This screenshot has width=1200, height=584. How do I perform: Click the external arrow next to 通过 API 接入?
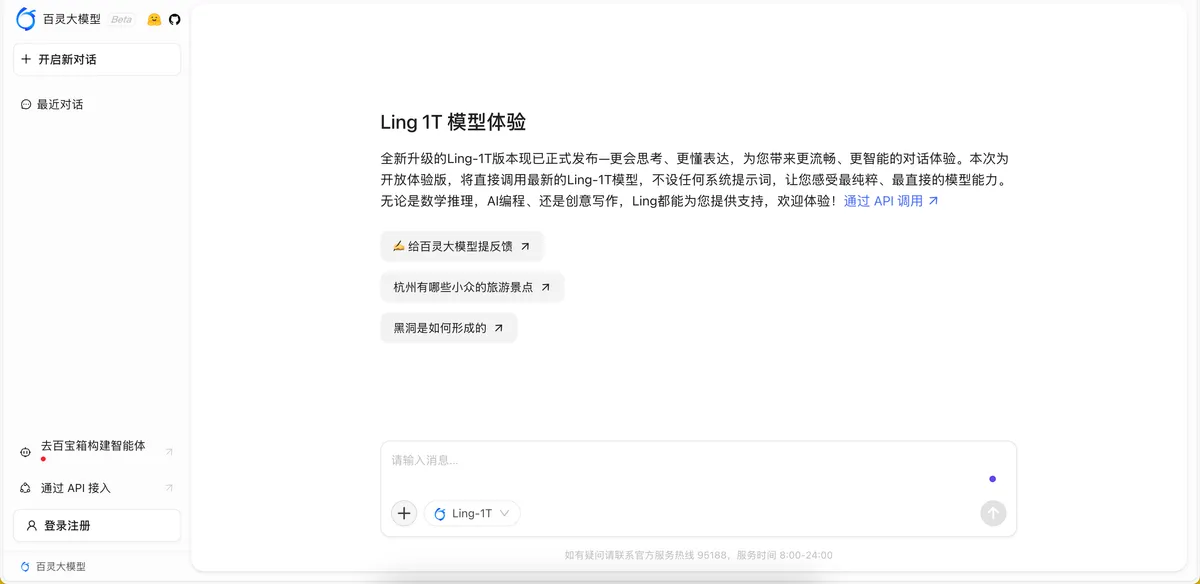pos(169,488)
